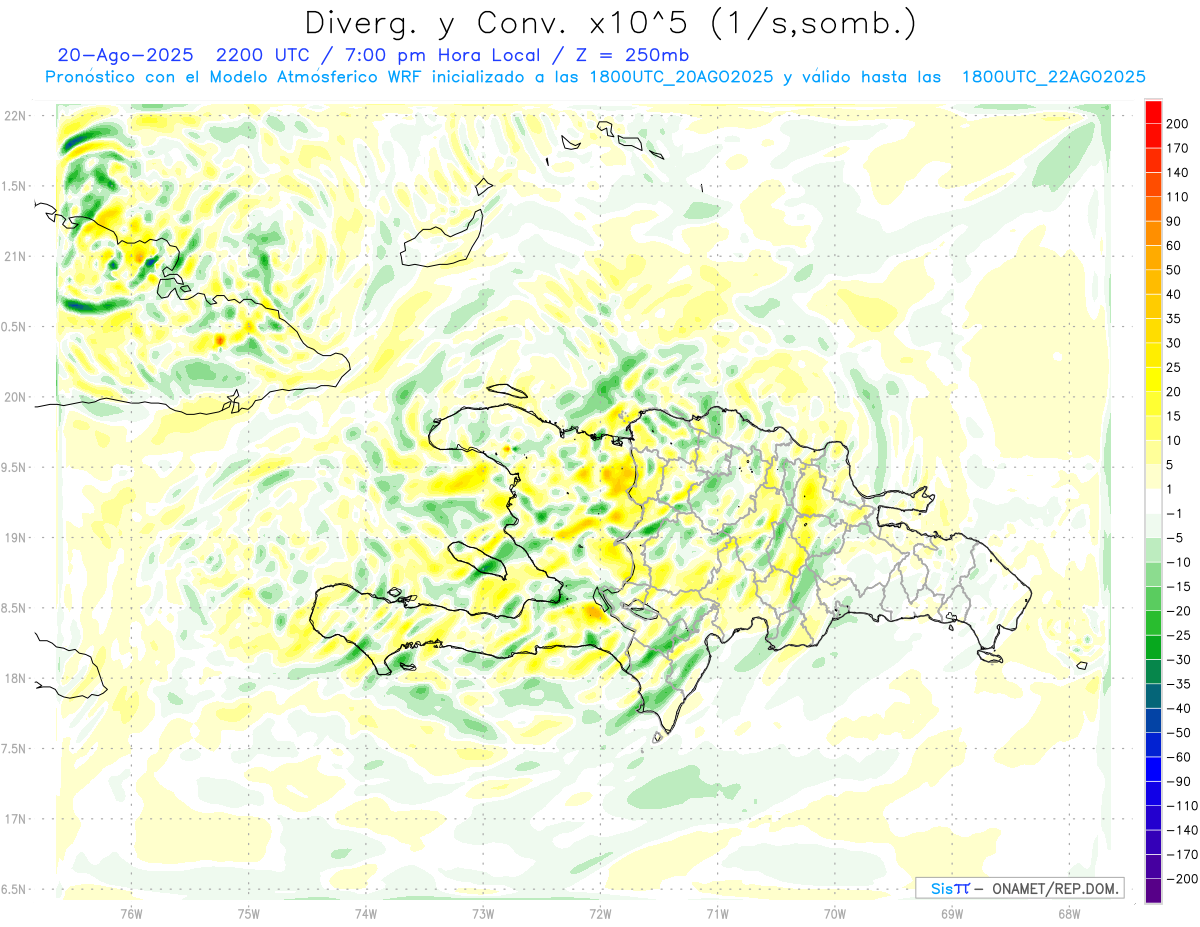Click the positive '60' colorbar value

1174,246
